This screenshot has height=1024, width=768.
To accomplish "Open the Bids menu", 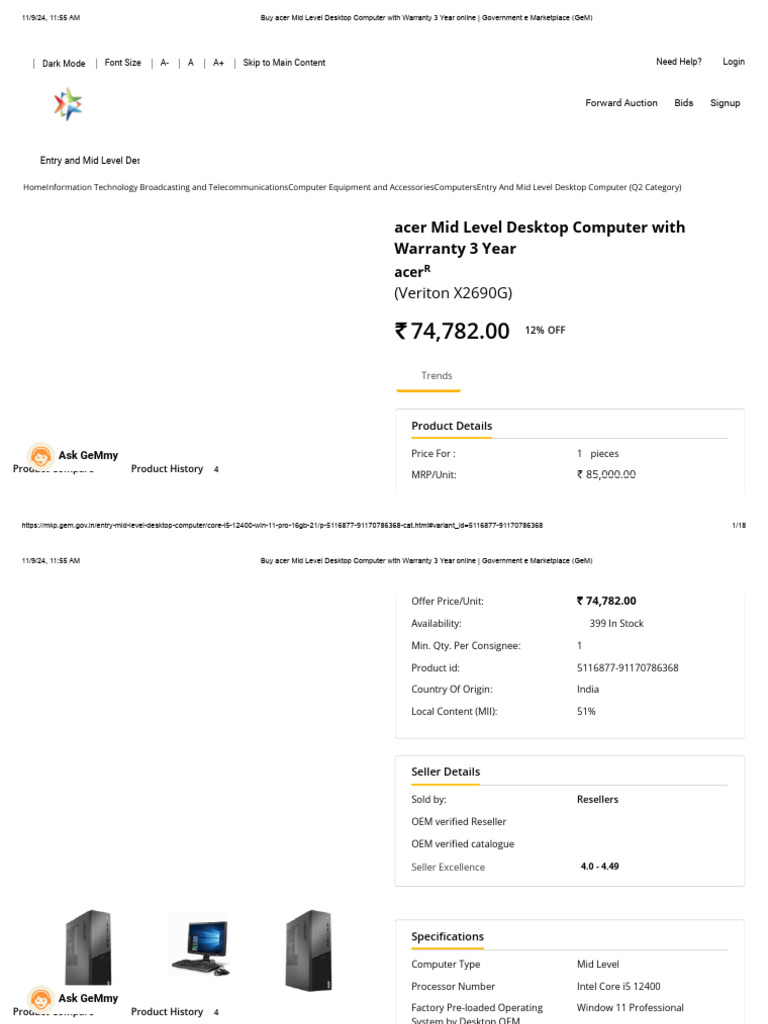I will click(683, 103).
